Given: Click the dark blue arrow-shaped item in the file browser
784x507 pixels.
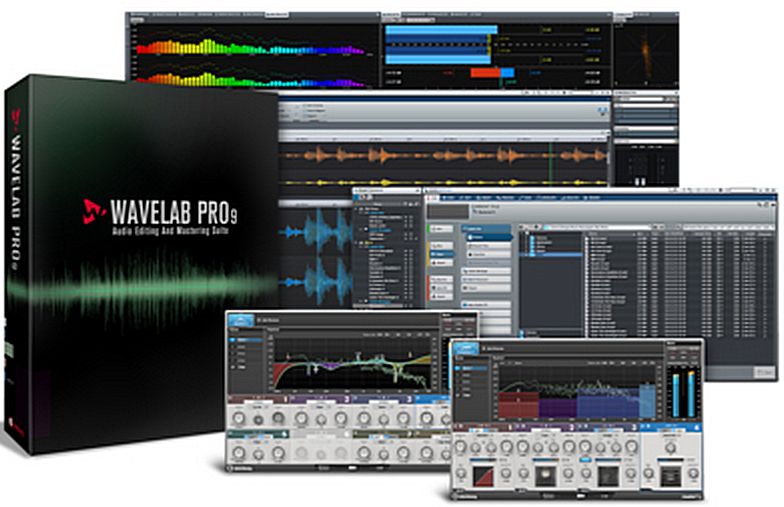Looking at the screenshot, I should [x=488, y=237].
